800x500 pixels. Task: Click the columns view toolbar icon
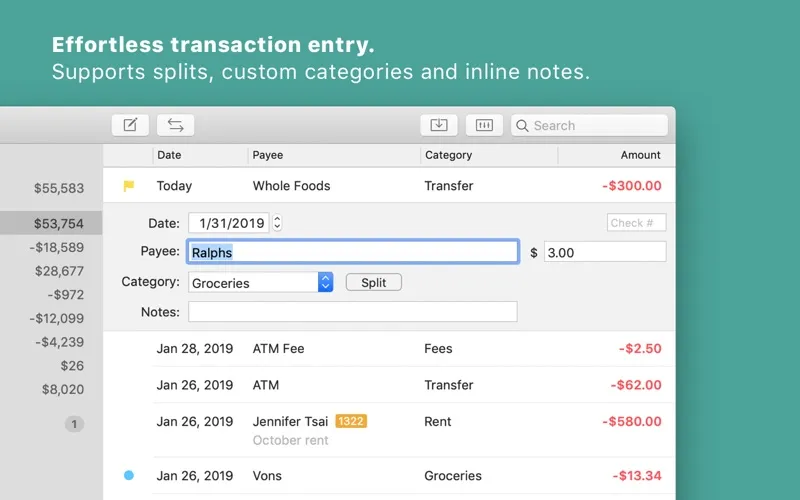[x=484, y=125]
